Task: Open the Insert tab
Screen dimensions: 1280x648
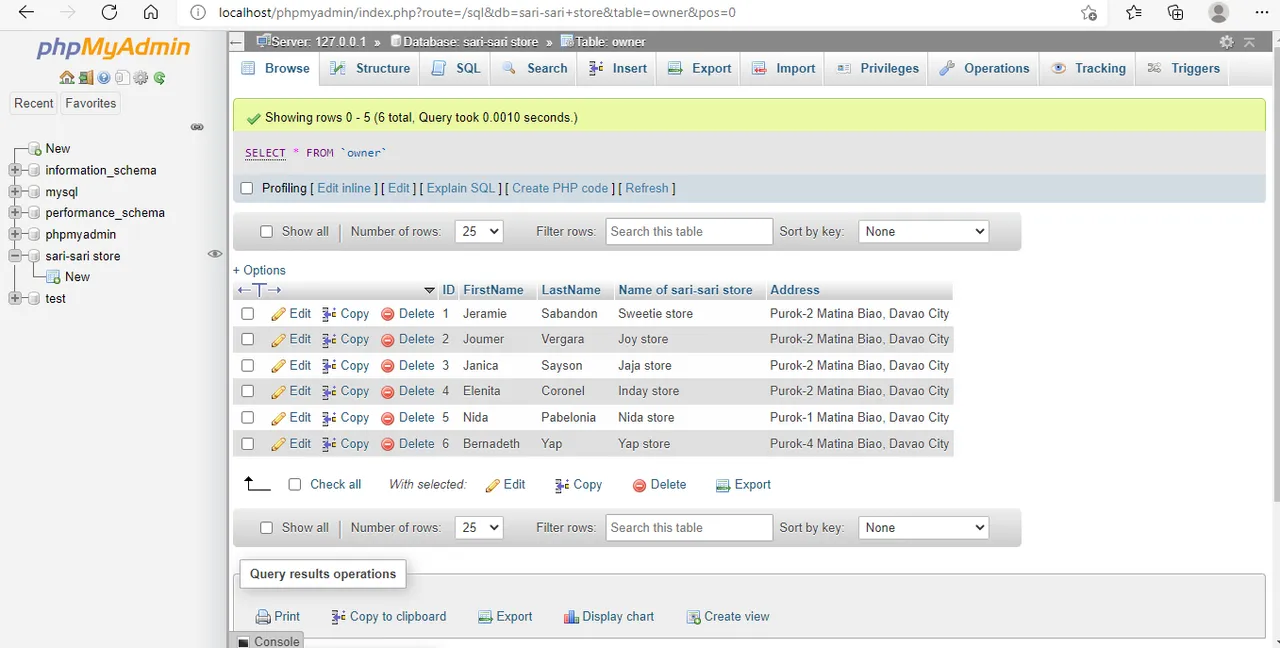Action: click(x=617, y=68)
